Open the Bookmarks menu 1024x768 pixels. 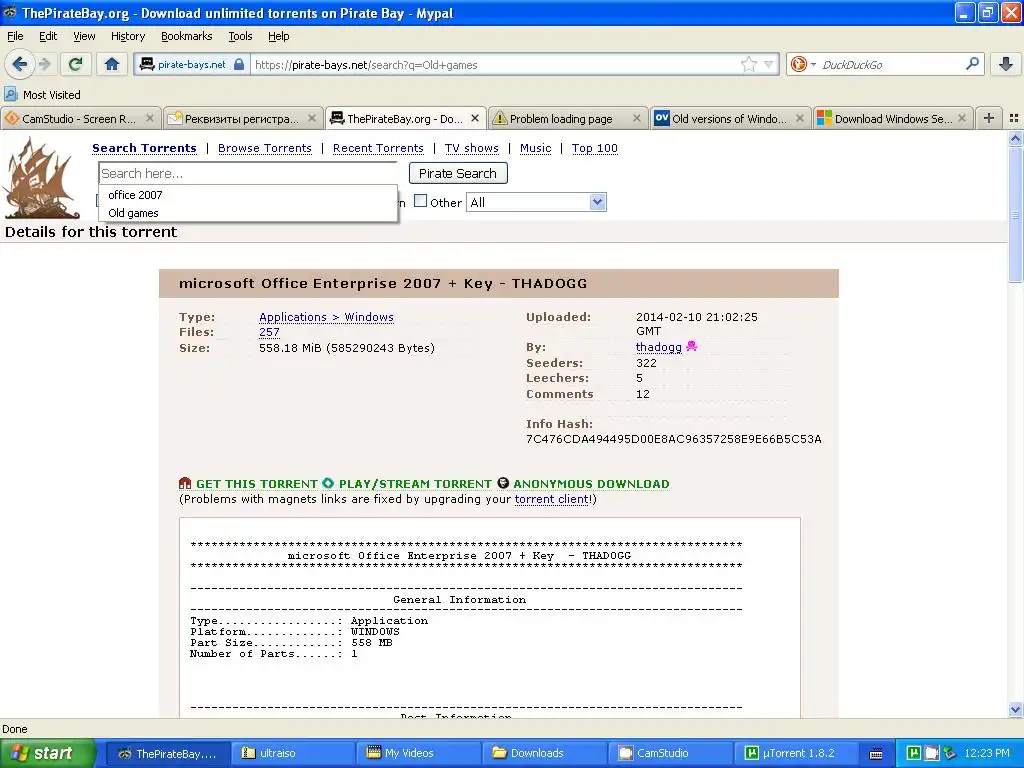click(x=186, y=36)
